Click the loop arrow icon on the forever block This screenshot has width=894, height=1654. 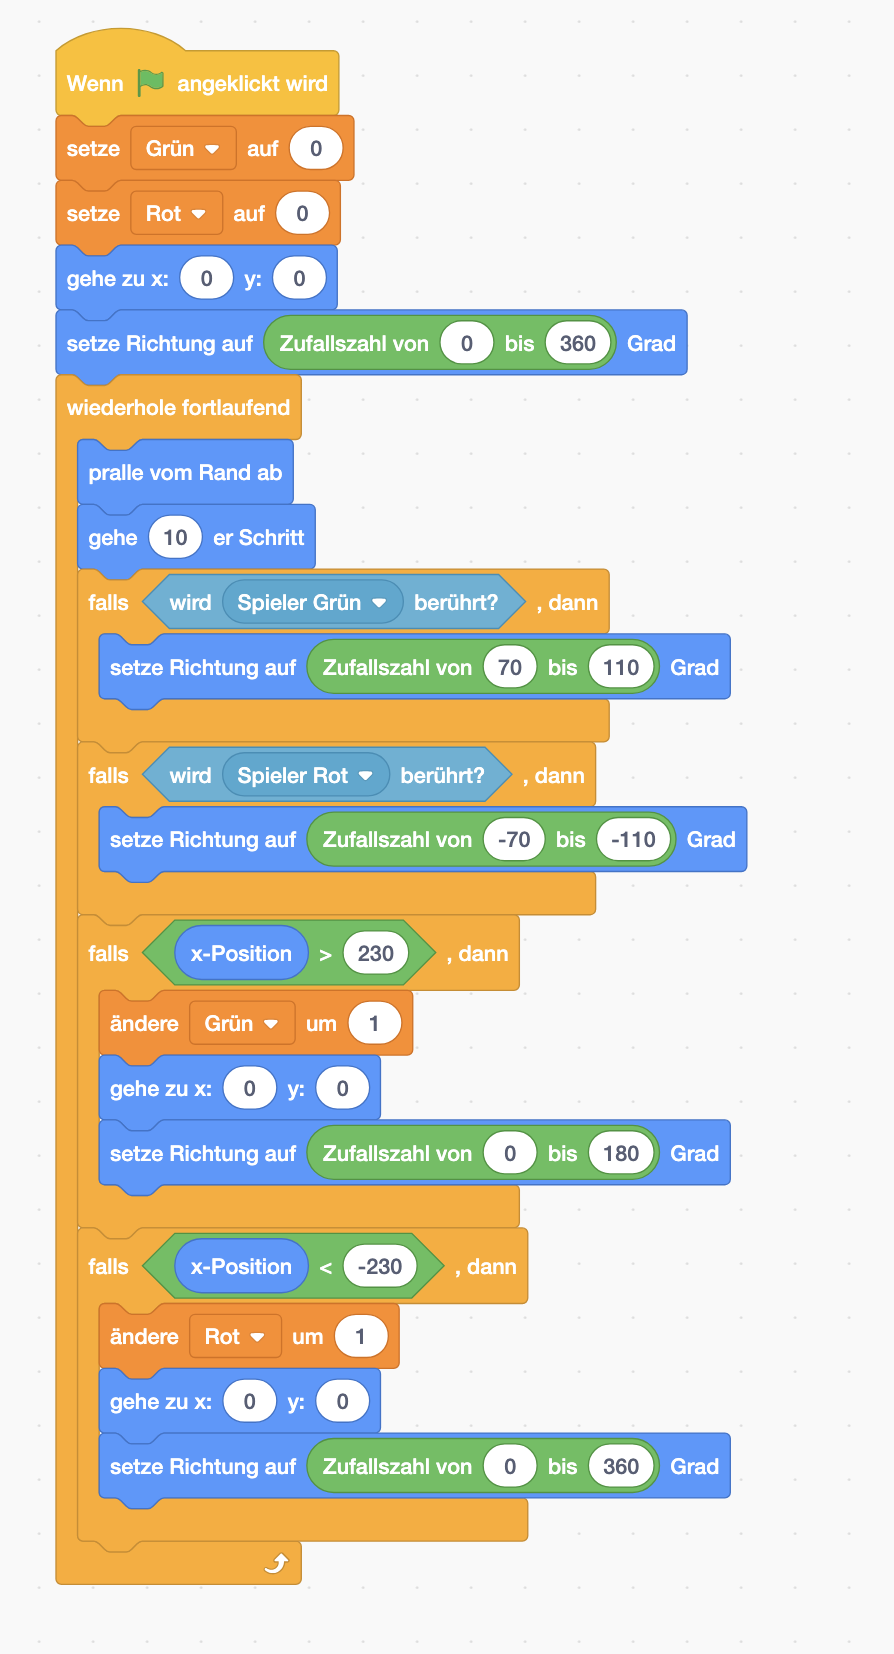tap(276, 1563)
